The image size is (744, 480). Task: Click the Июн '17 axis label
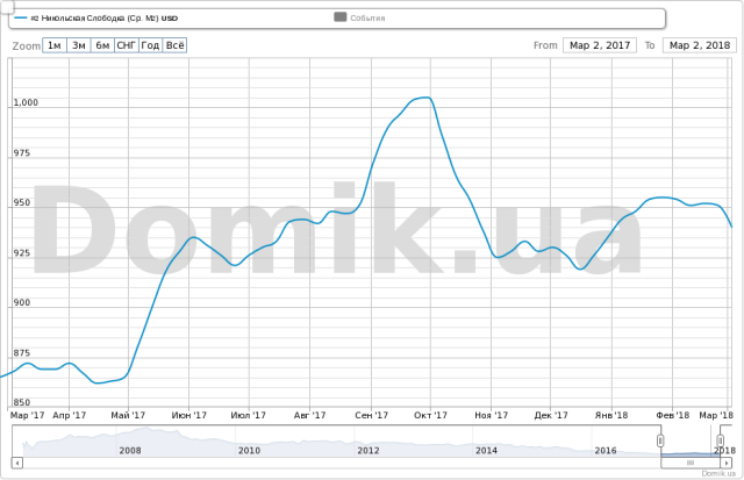(x=189, y=415)
